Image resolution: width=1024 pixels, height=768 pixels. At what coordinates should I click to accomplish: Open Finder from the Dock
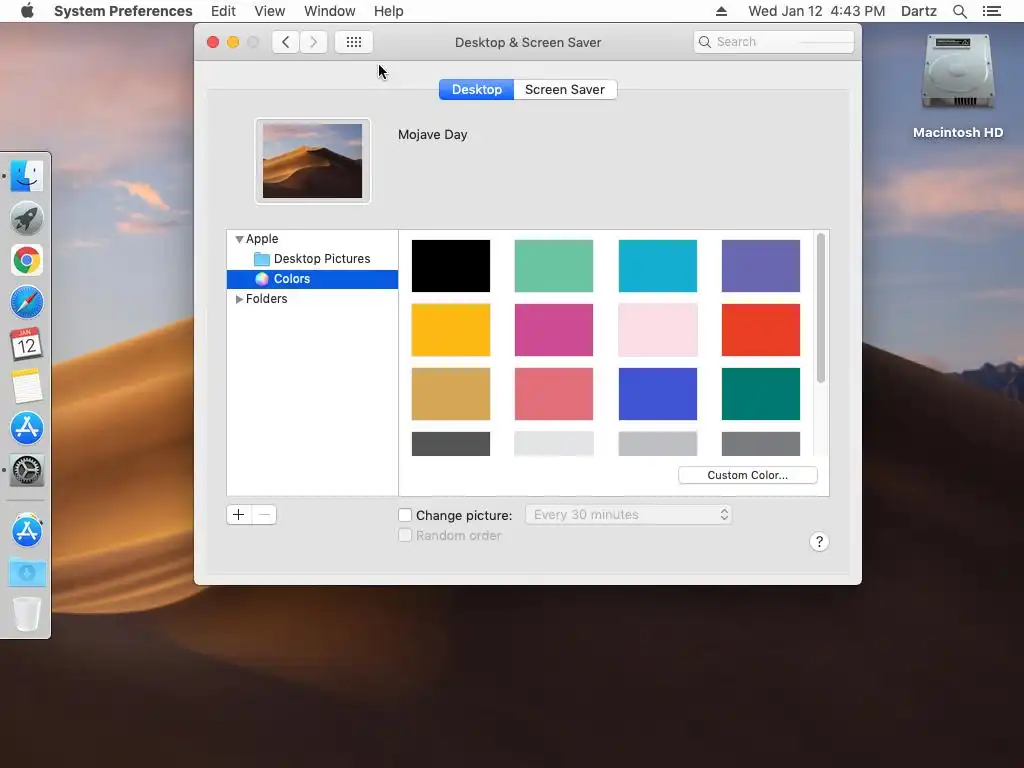pyautogui.click(x=27, y=176)
